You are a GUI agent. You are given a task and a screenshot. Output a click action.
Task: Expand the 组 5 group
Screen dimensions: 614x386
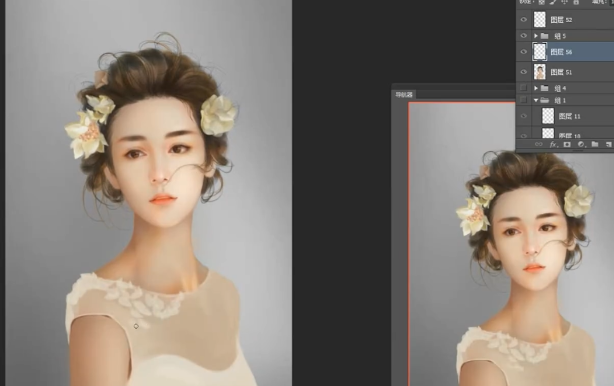click(536, 36)
